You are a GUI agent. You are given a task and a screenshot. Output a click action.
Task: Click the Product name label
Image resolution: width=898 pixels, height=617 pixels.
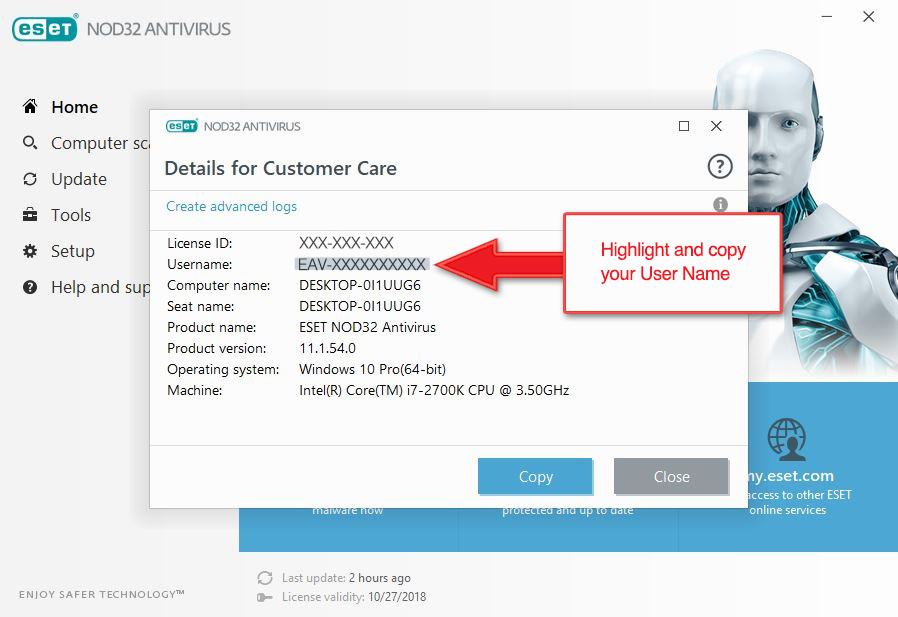coord(212,327)
